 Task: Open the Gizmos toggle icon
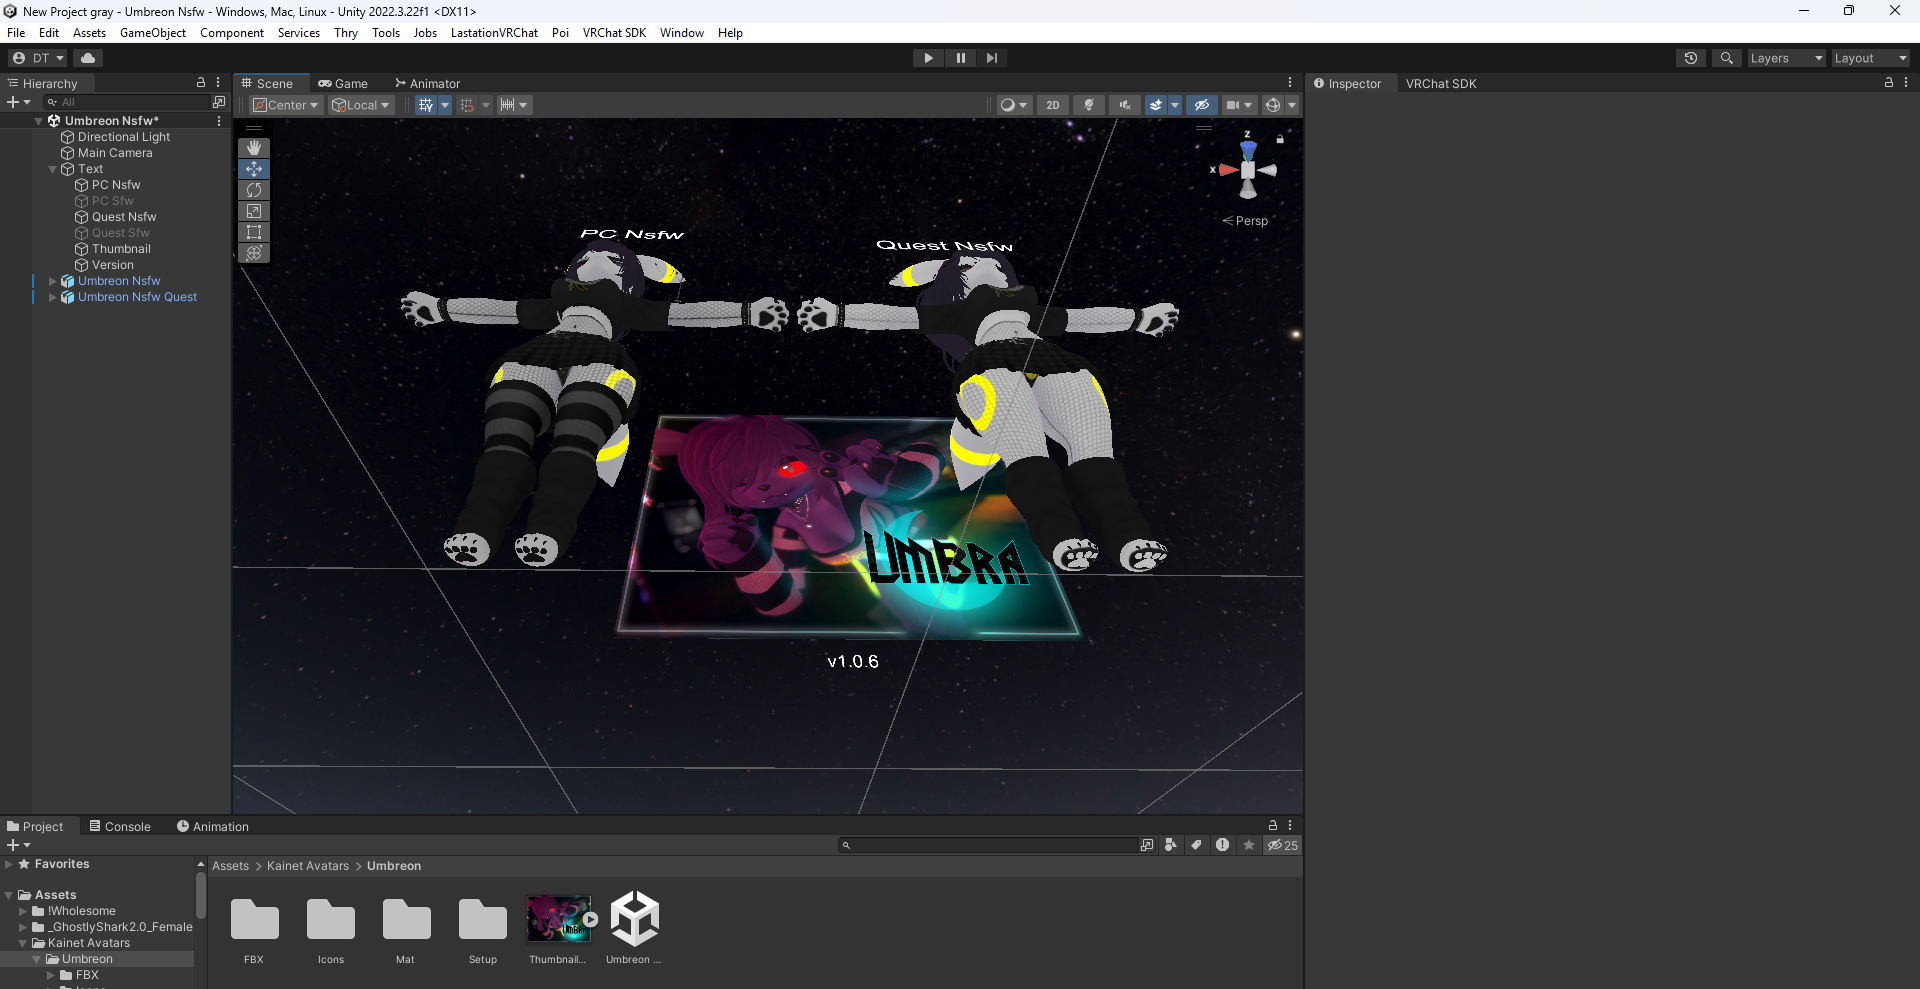coord(1272,105)
